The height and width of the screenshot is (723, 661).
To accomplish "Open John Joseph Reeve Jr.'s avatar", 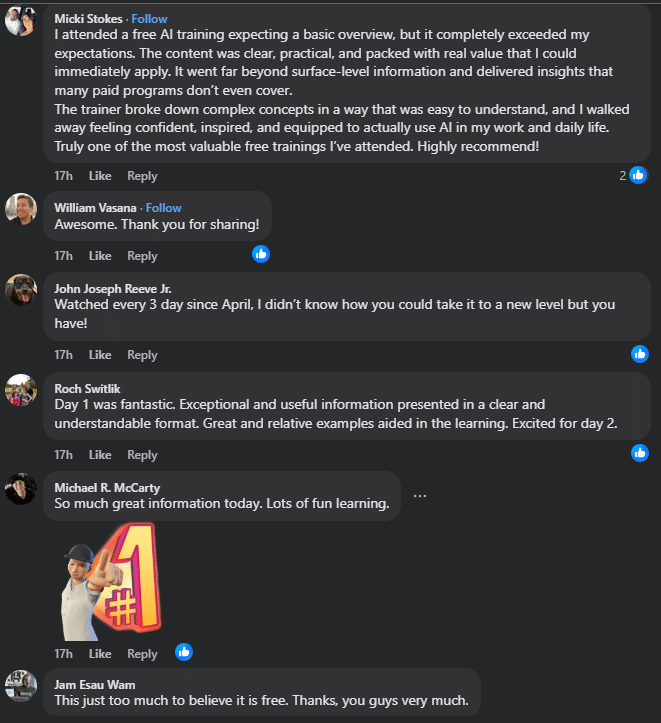I will pyautogui.click(x=21, y=289).
